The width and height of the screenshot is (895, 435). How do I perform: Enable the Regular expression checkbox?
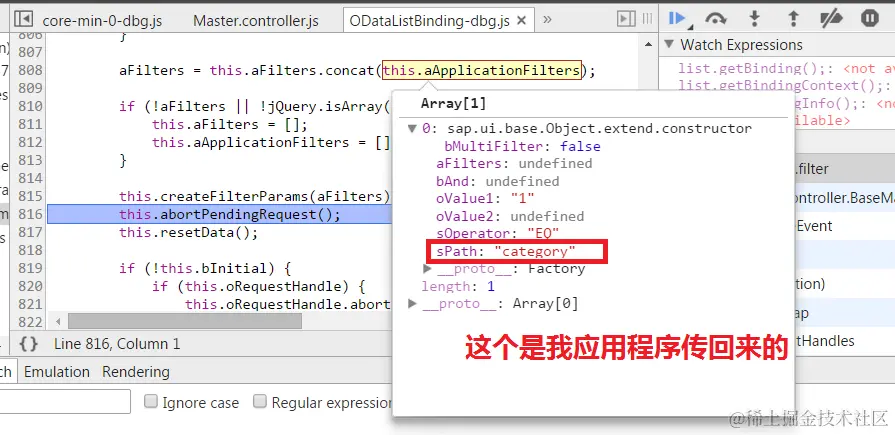tap(260, 402)
